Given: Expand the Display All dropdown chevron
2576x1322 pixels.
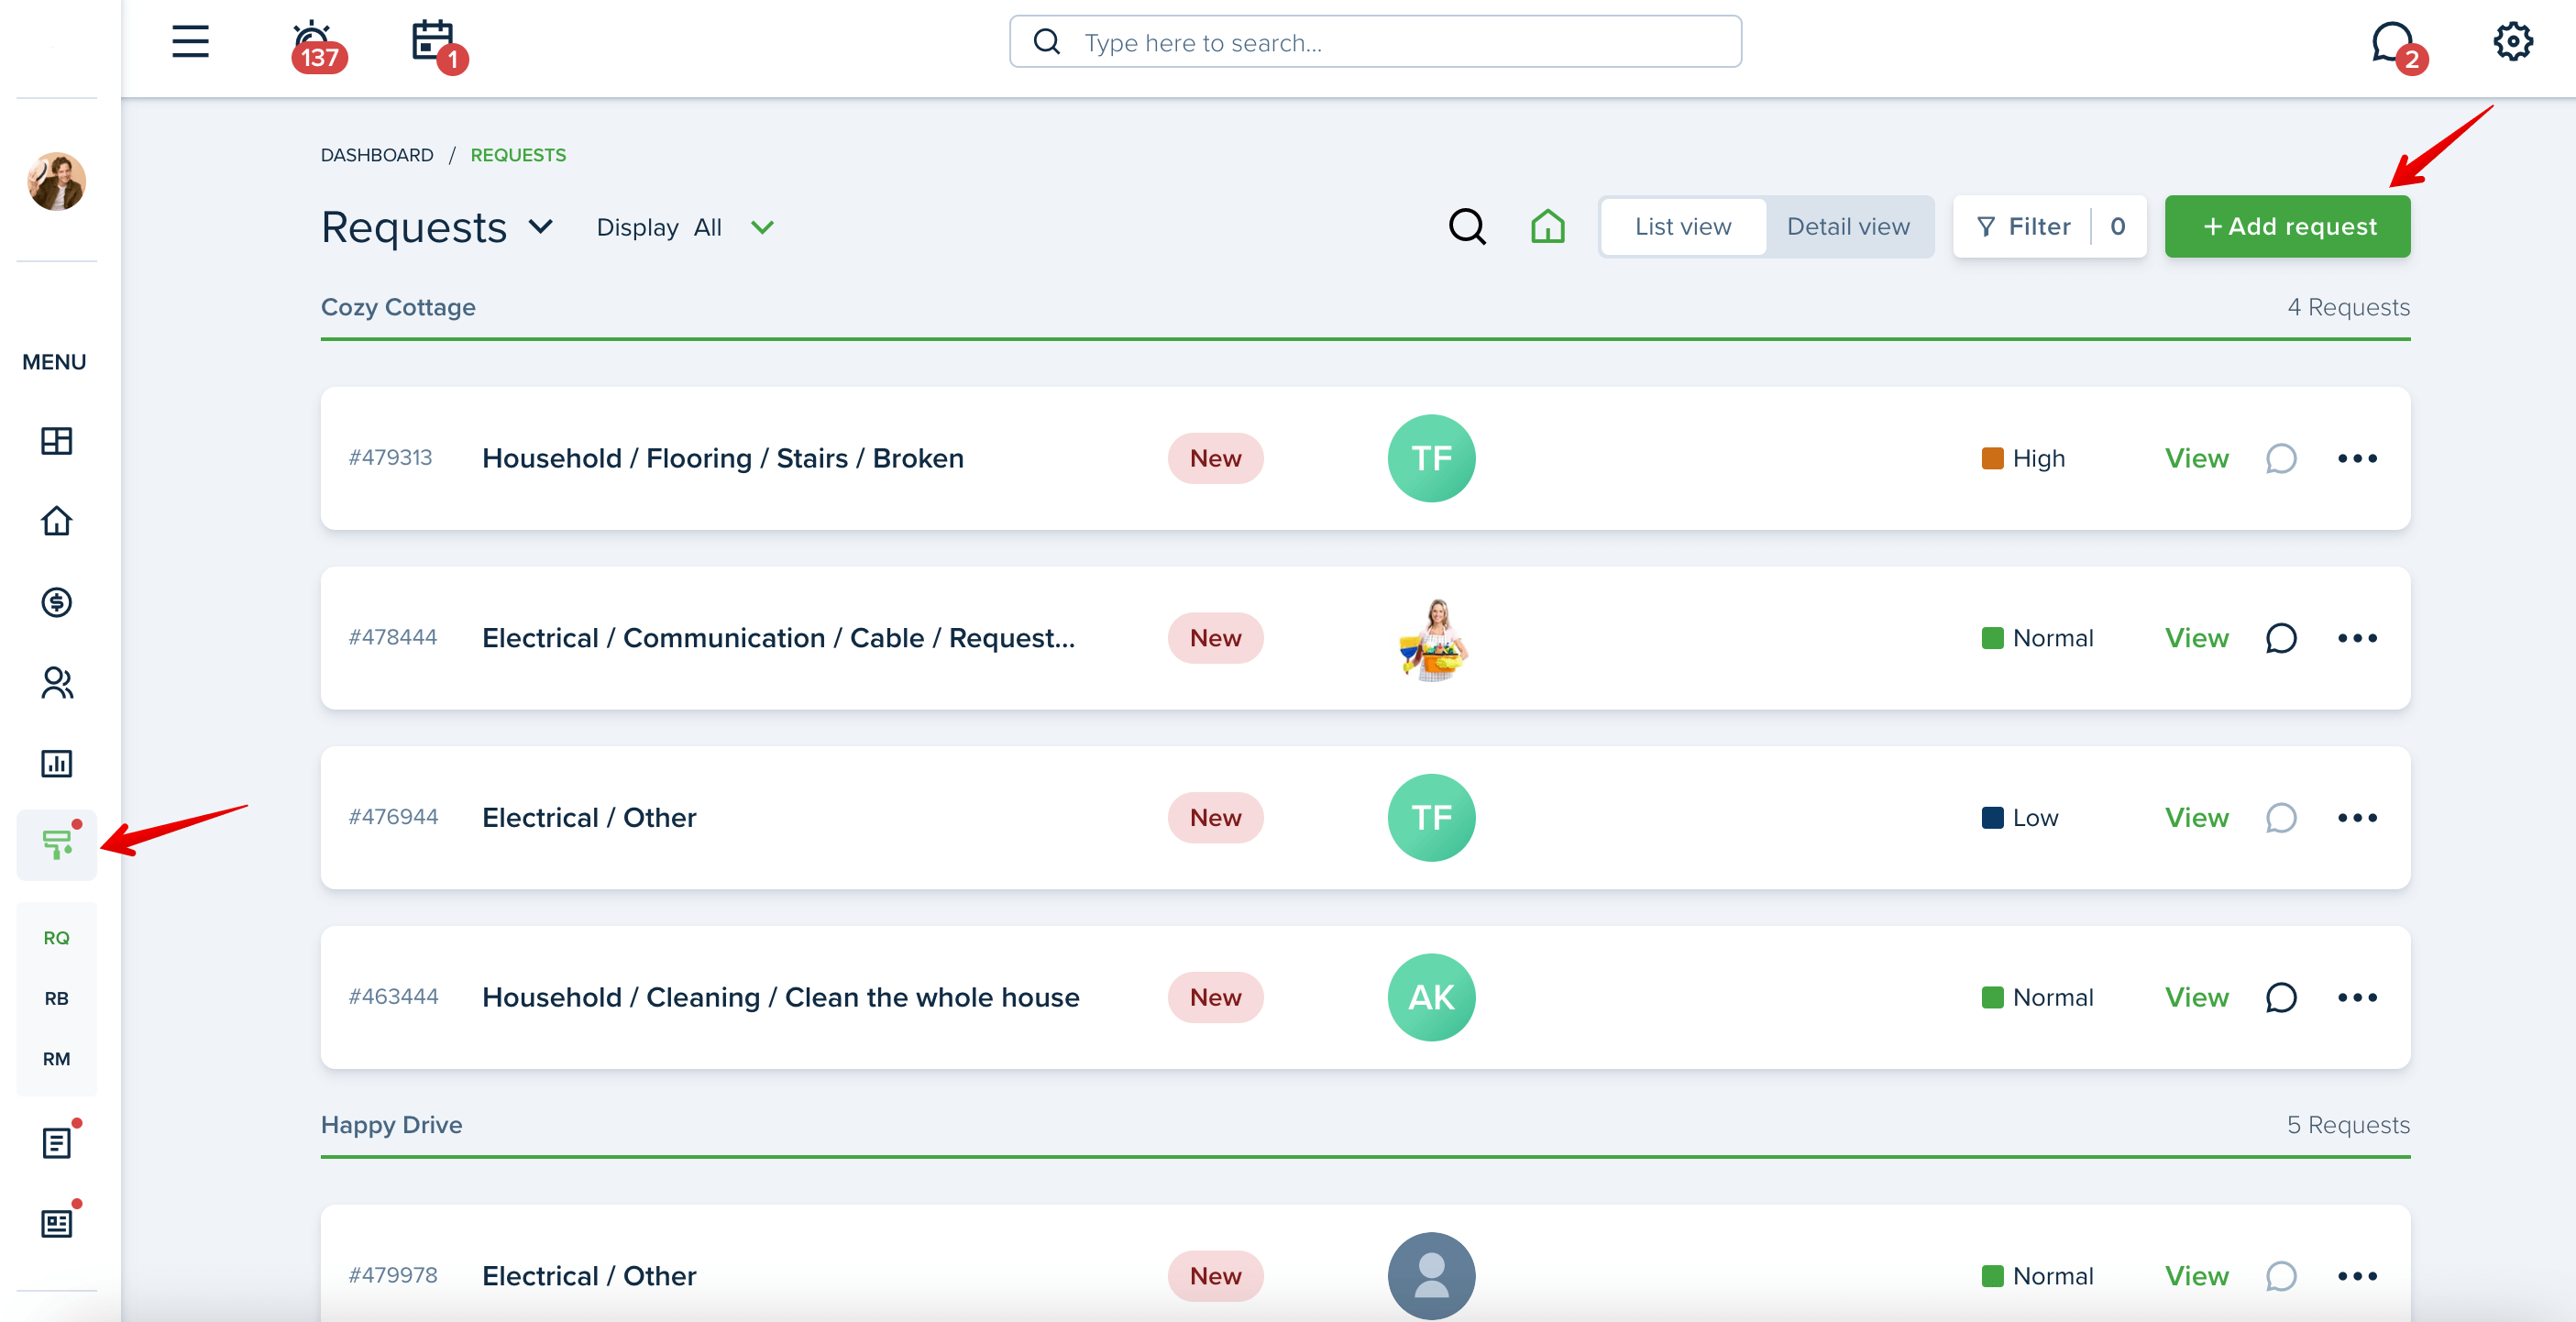Looking at the screenshot, I should pyautogui.click(x=762, y=228).
